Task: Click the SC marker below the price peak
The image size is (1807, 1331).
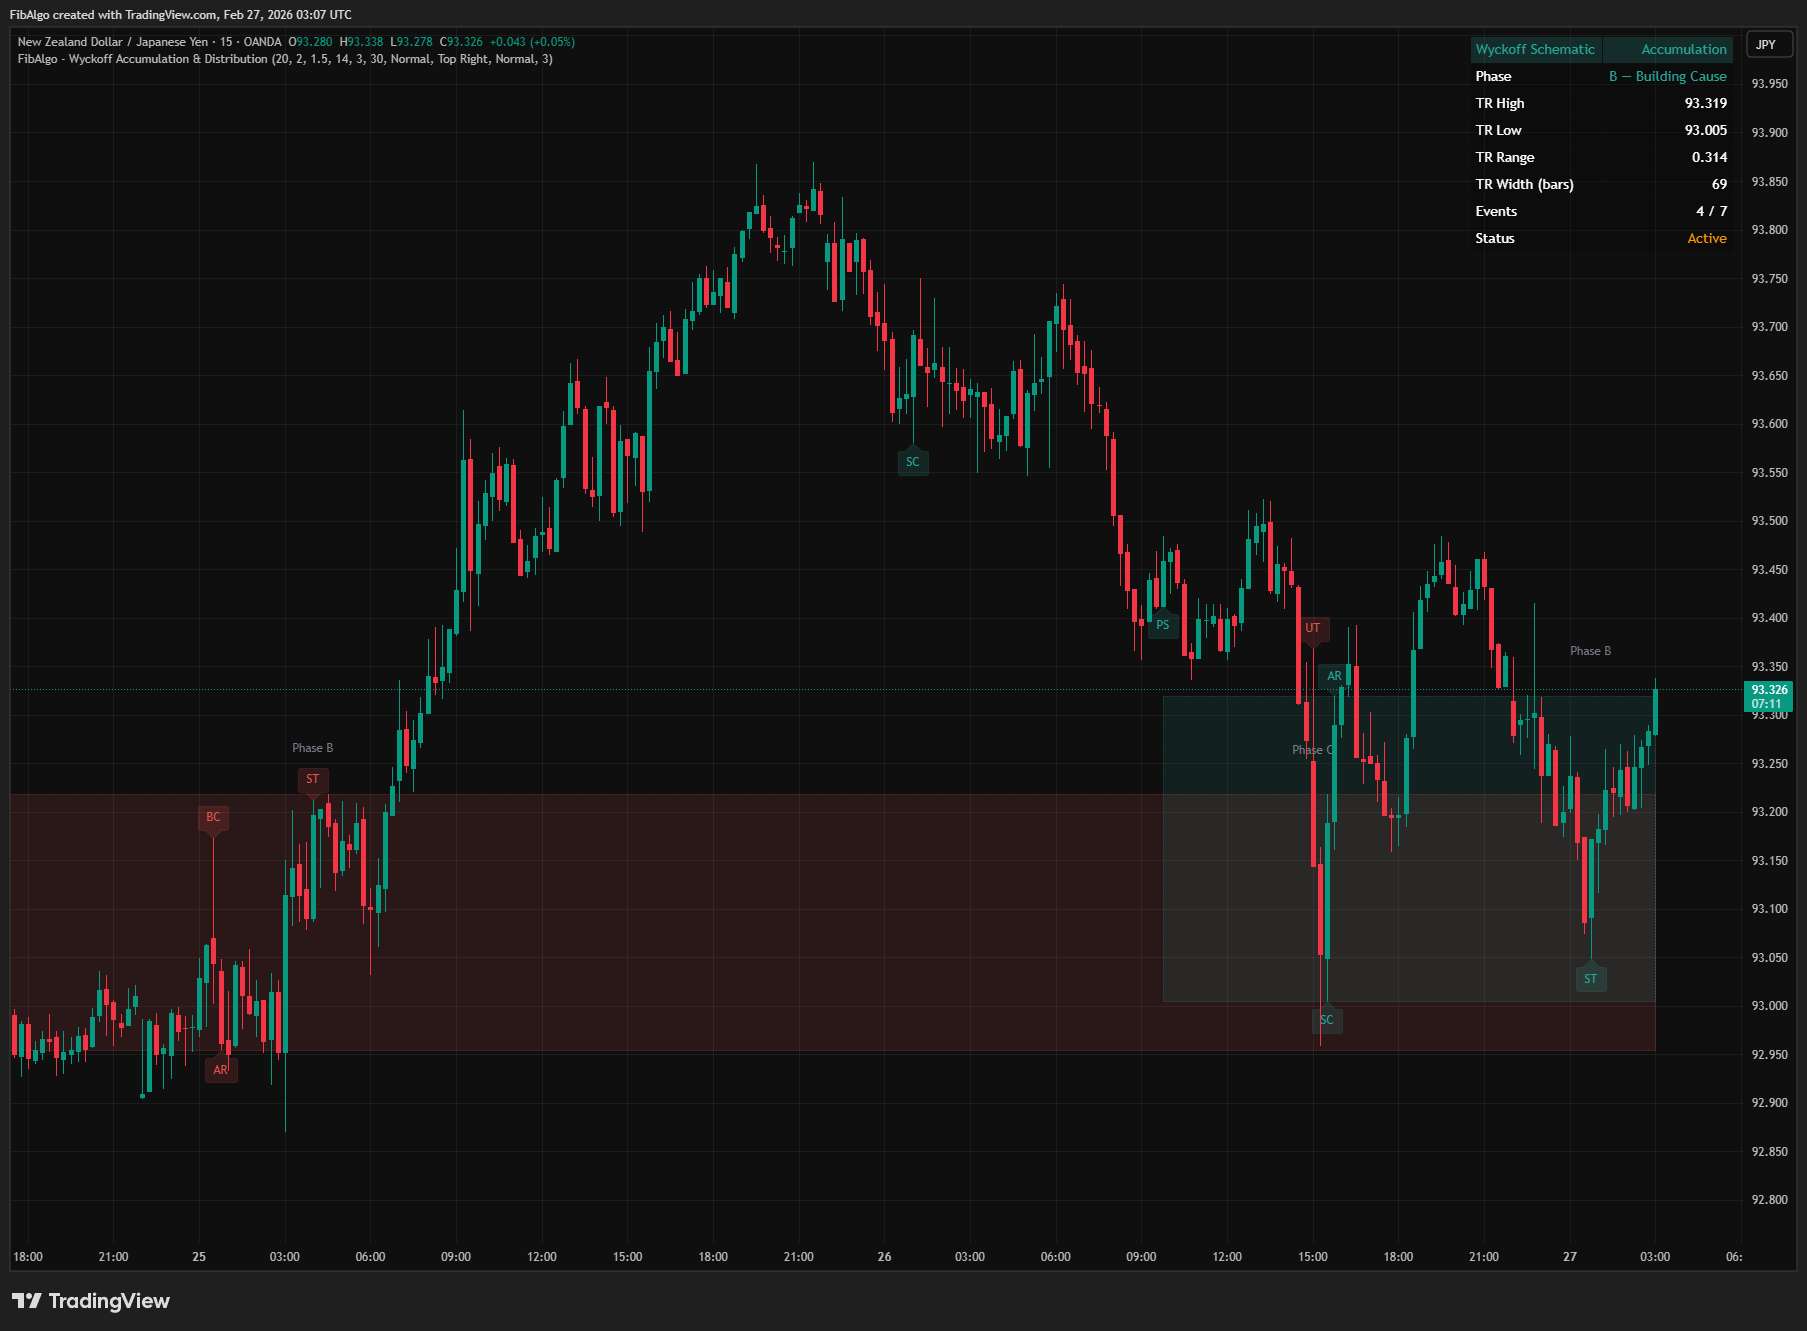Action: pyautogui.click(x=913, y=461)
